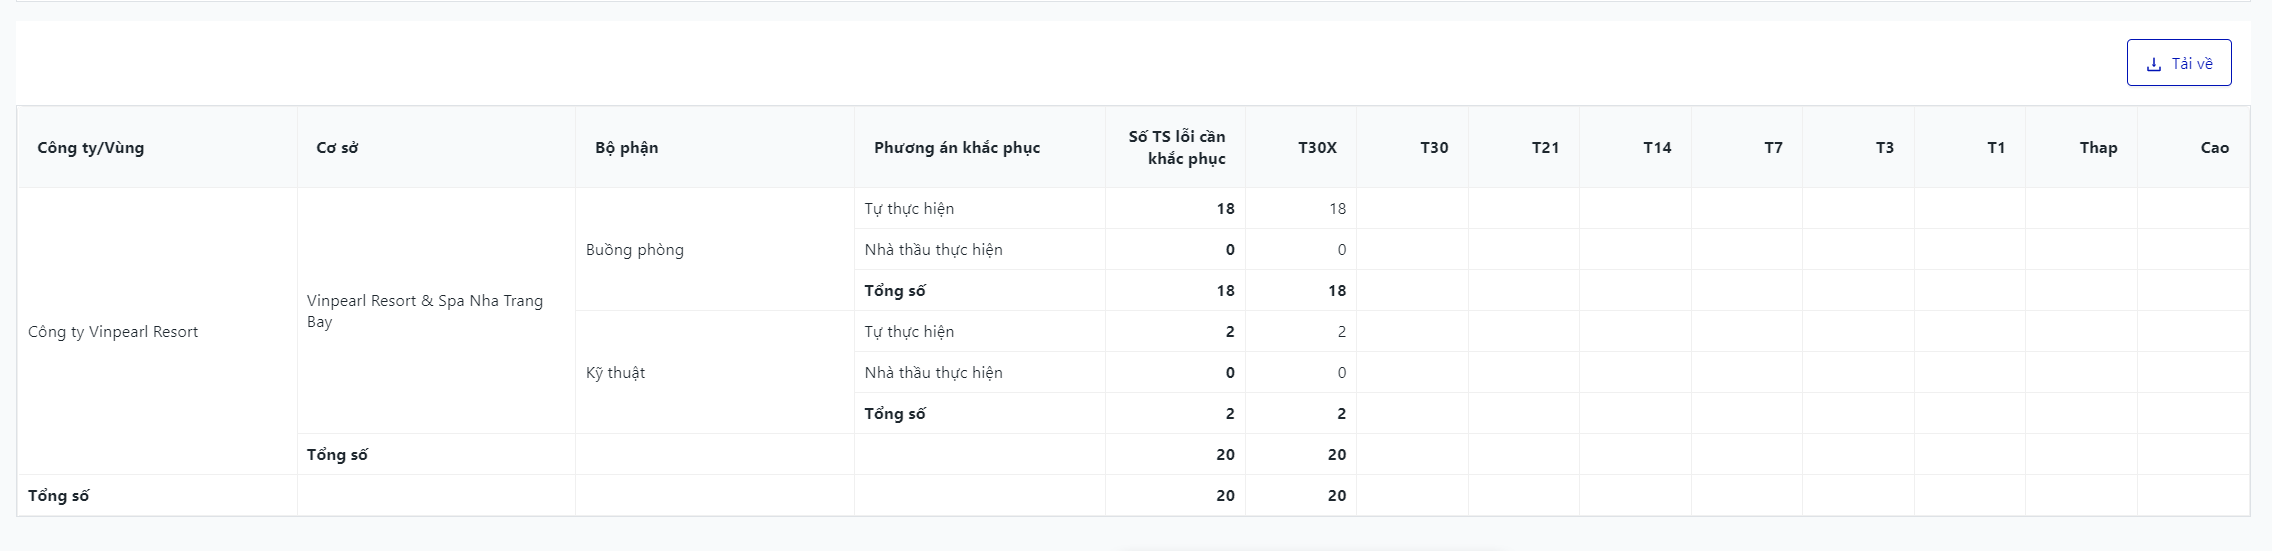
Task: Click the Thap column header
Action: pyautogui.click(x=2098, y=148)
